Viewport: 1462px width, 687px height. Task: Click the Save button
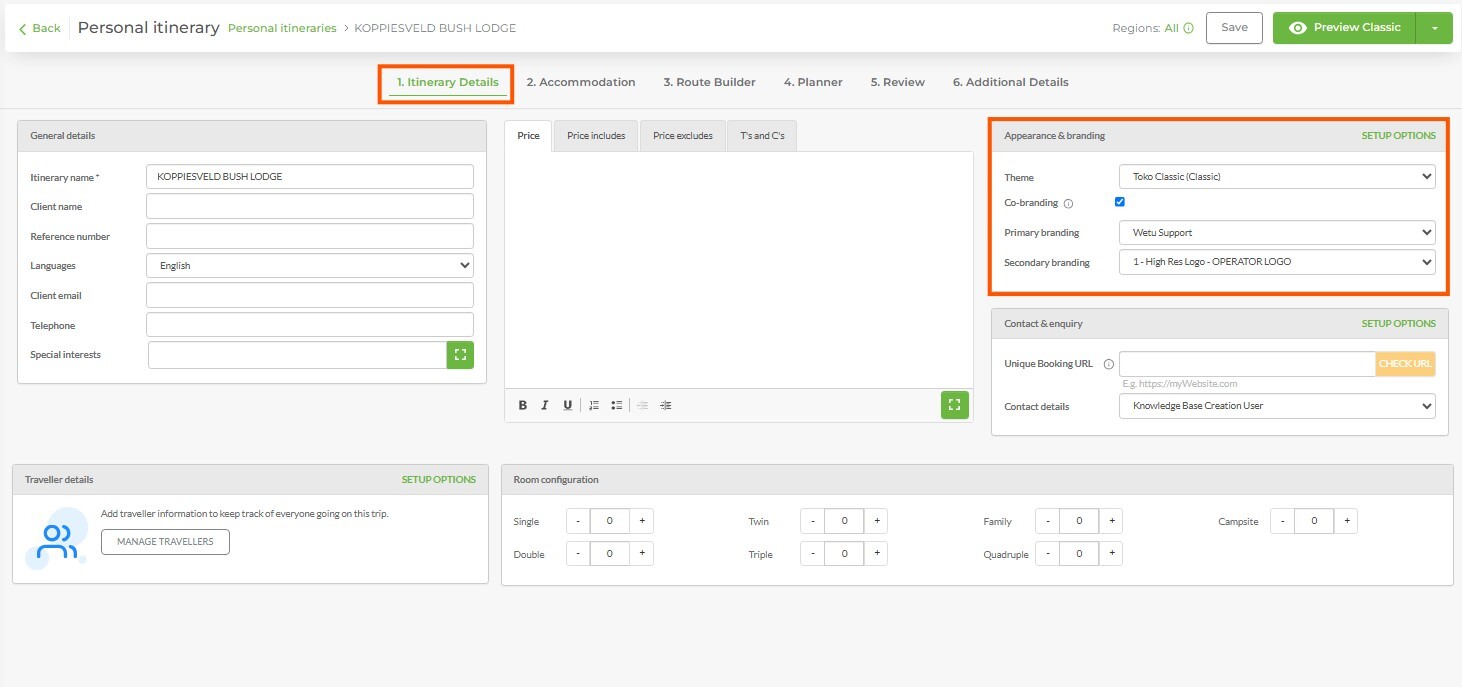[1234, 28]
